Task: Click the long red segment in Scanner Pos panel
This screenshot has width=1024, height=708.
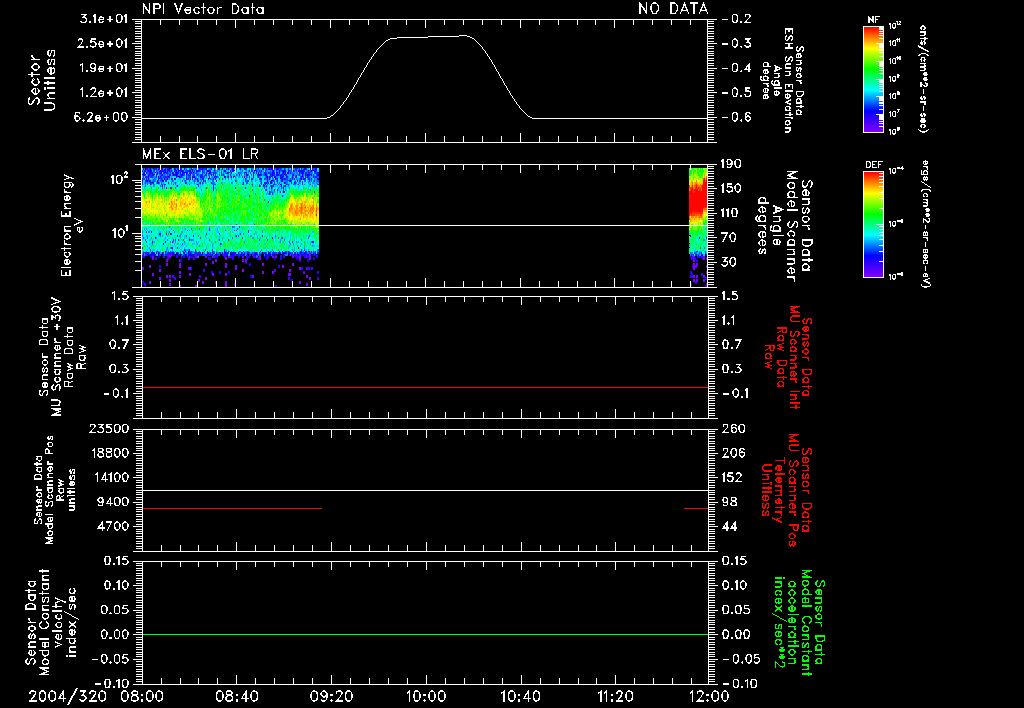Action: pos(232,508)
